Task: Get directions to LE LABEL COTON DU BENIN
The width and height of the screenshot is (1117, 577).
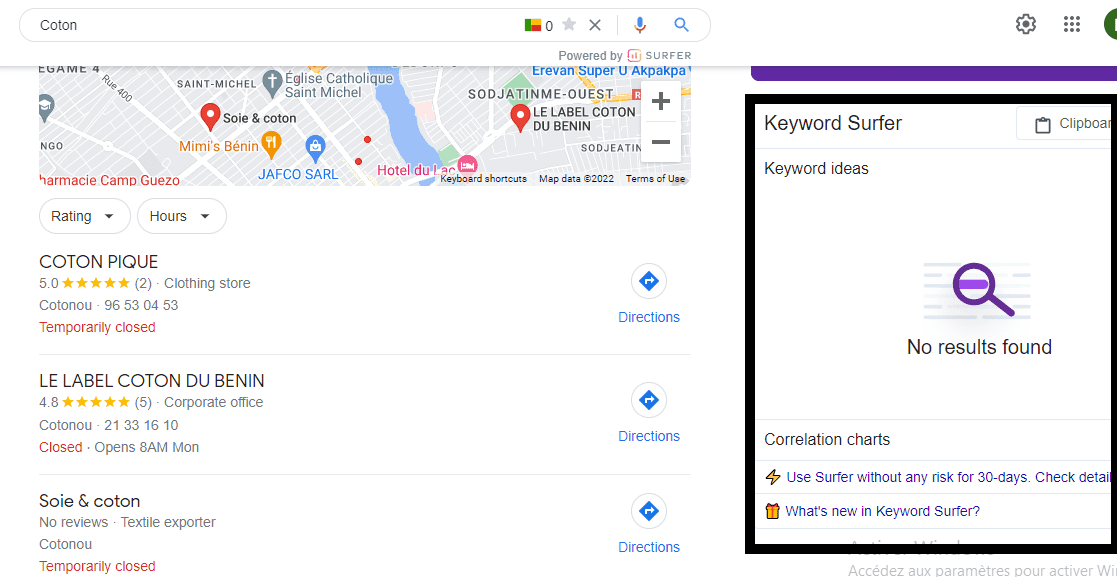Action: click(649, 413)
